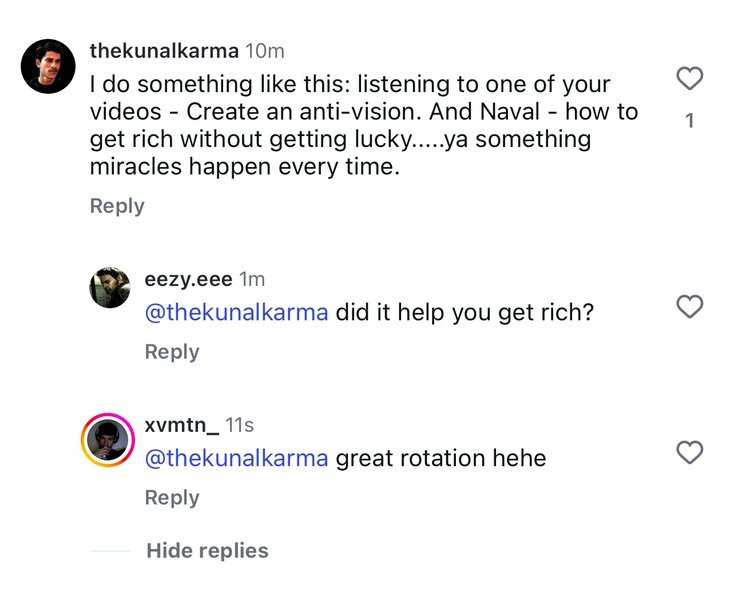Click the xvmtn_ username
The width and height of the screenshot is (738, 600).
182,425
